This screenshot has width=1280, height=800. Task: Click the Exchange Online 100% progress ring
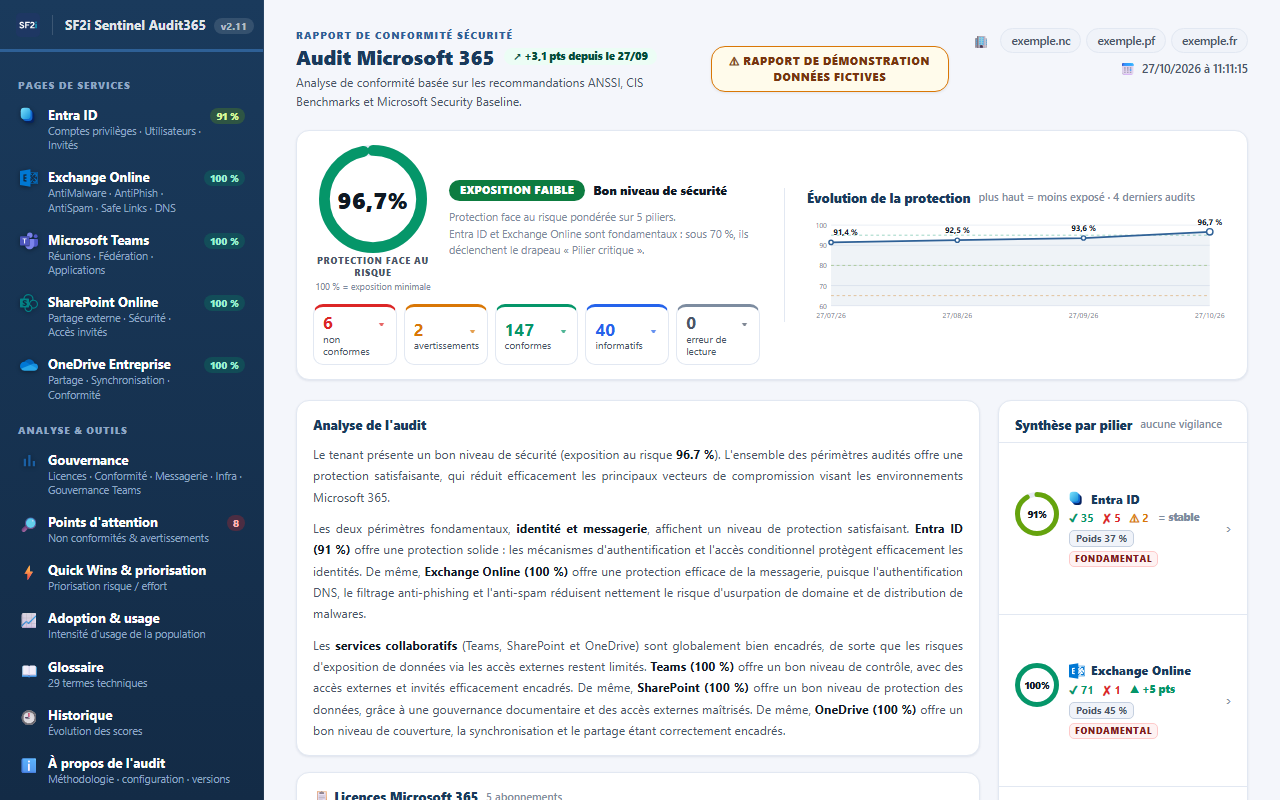tap(1037, 686)
